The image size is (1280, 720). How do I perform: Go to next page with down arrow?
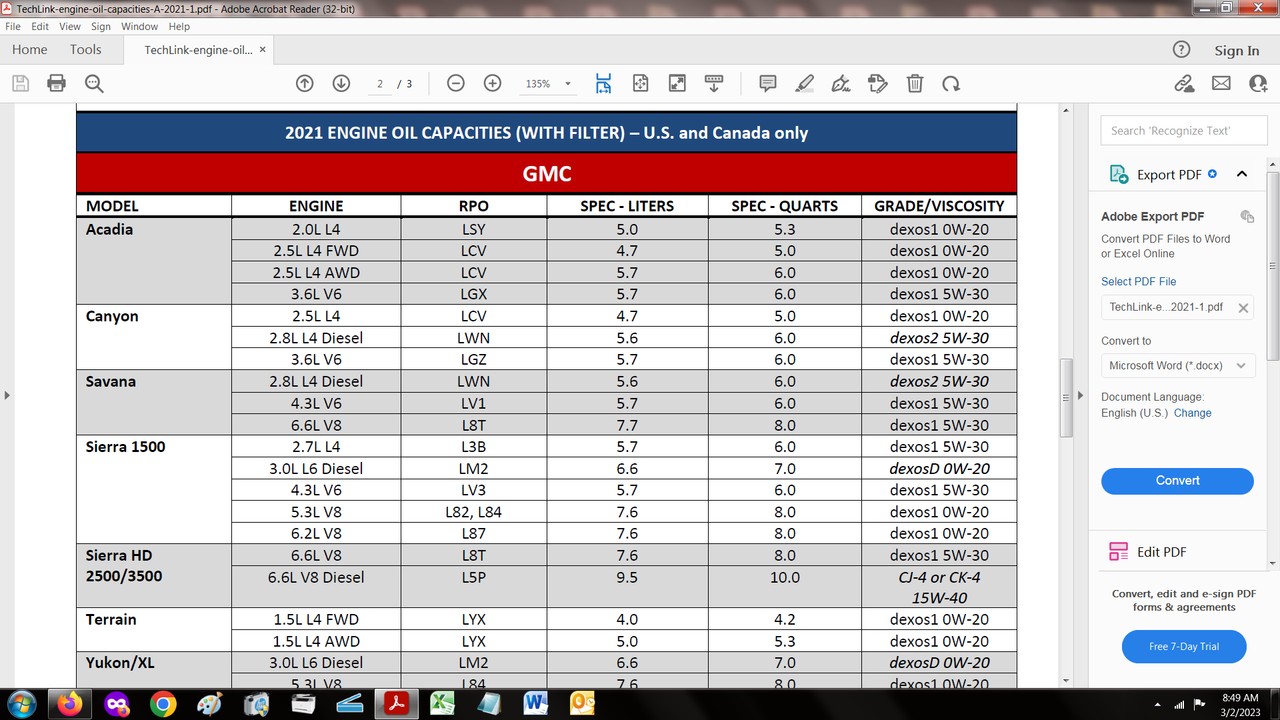tap(341, 84)
